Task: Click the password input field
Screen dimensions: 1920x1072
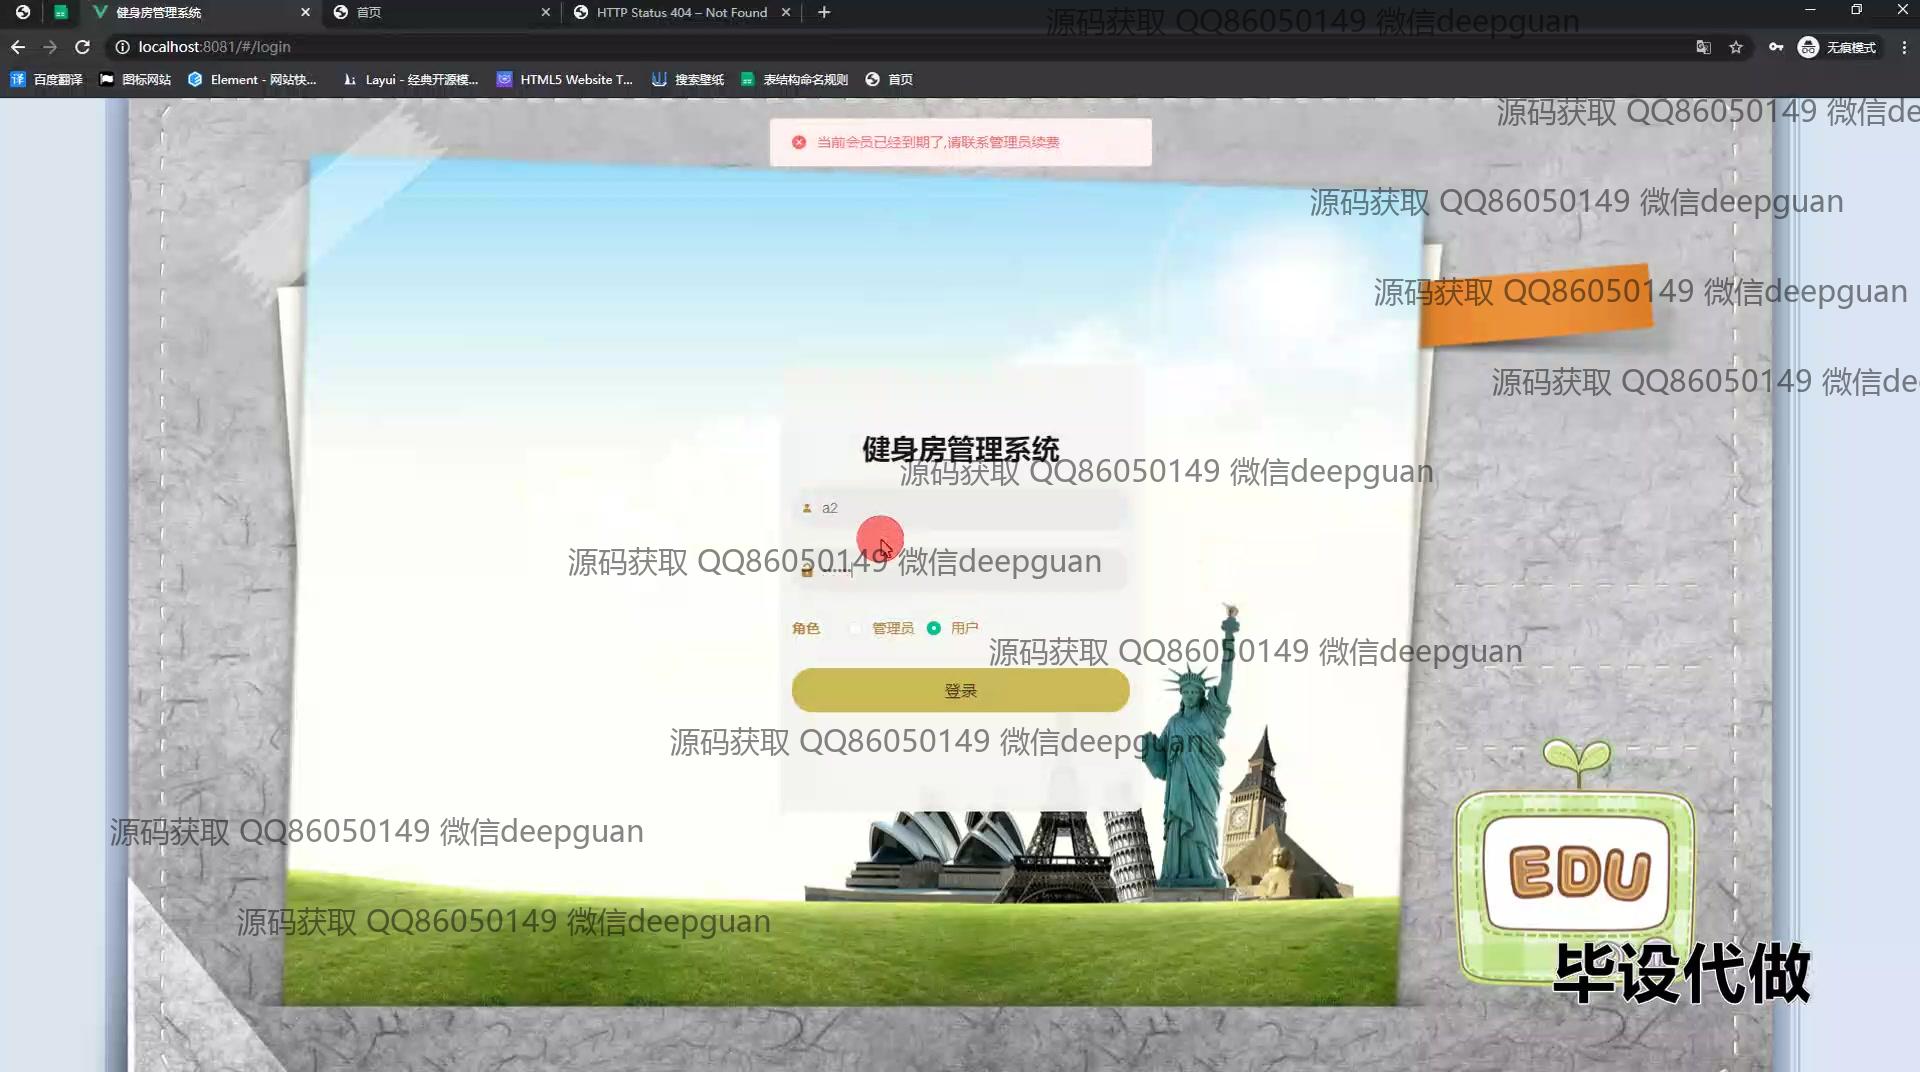Action: pyautogui.click(x=961, y=570)
